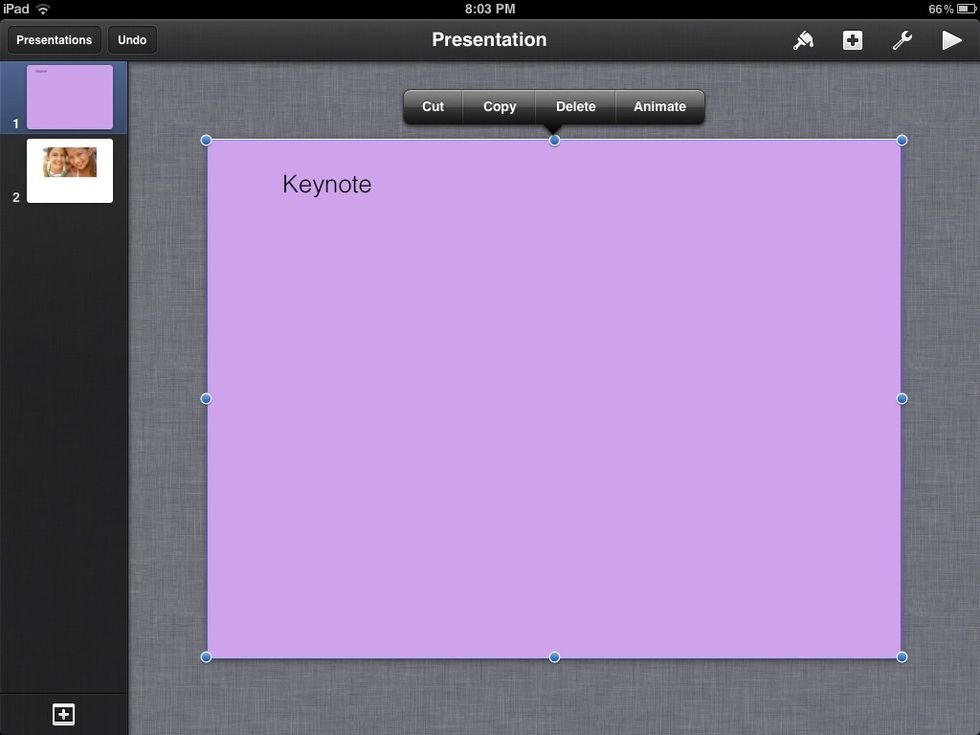Tap the bottom-right resize handle
Screen dimensions: 980x735
coord(902,657)
